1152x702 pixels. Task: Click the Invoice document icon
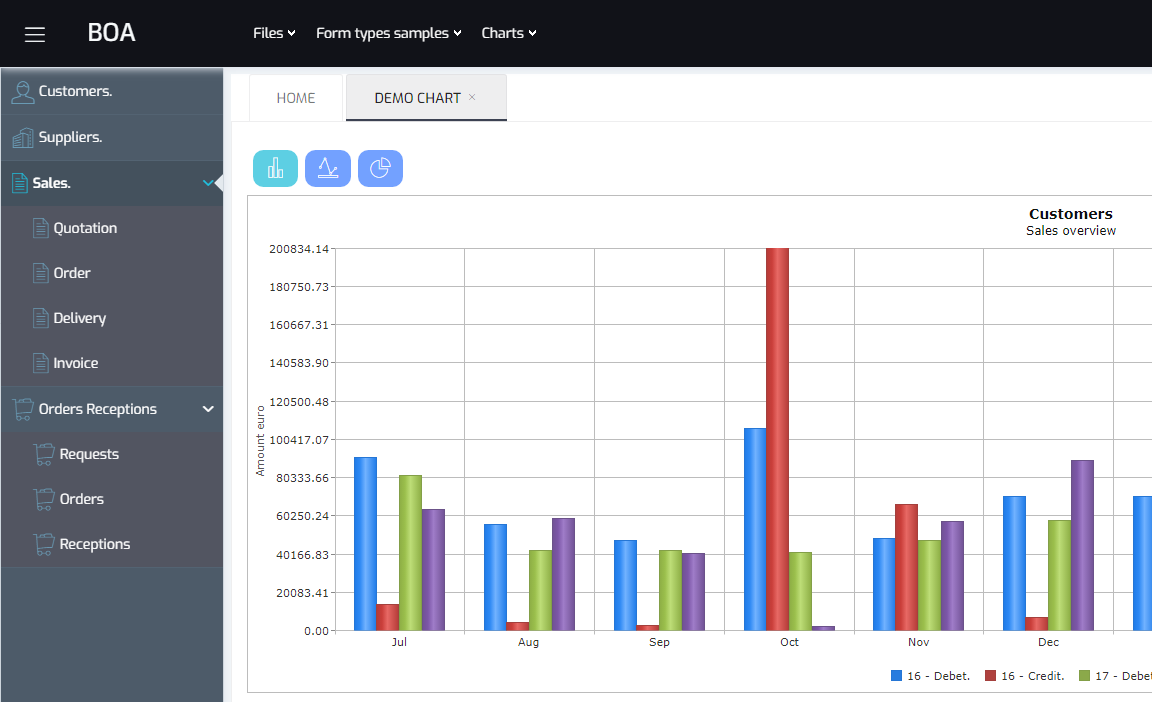point(40,363)
